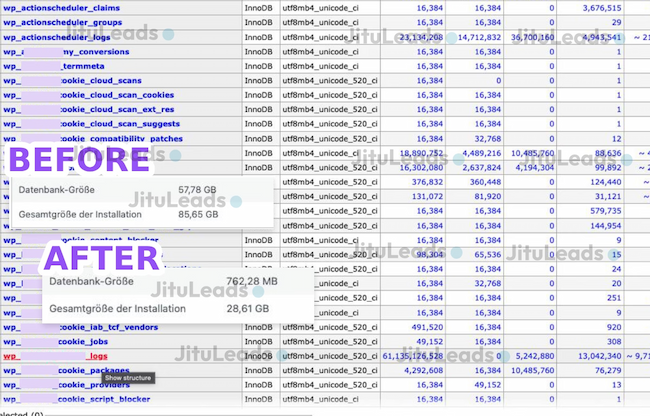Click the huge data length 61,135,126,528
The width and height of the screenshot is (650, 416).
[412, 356]
